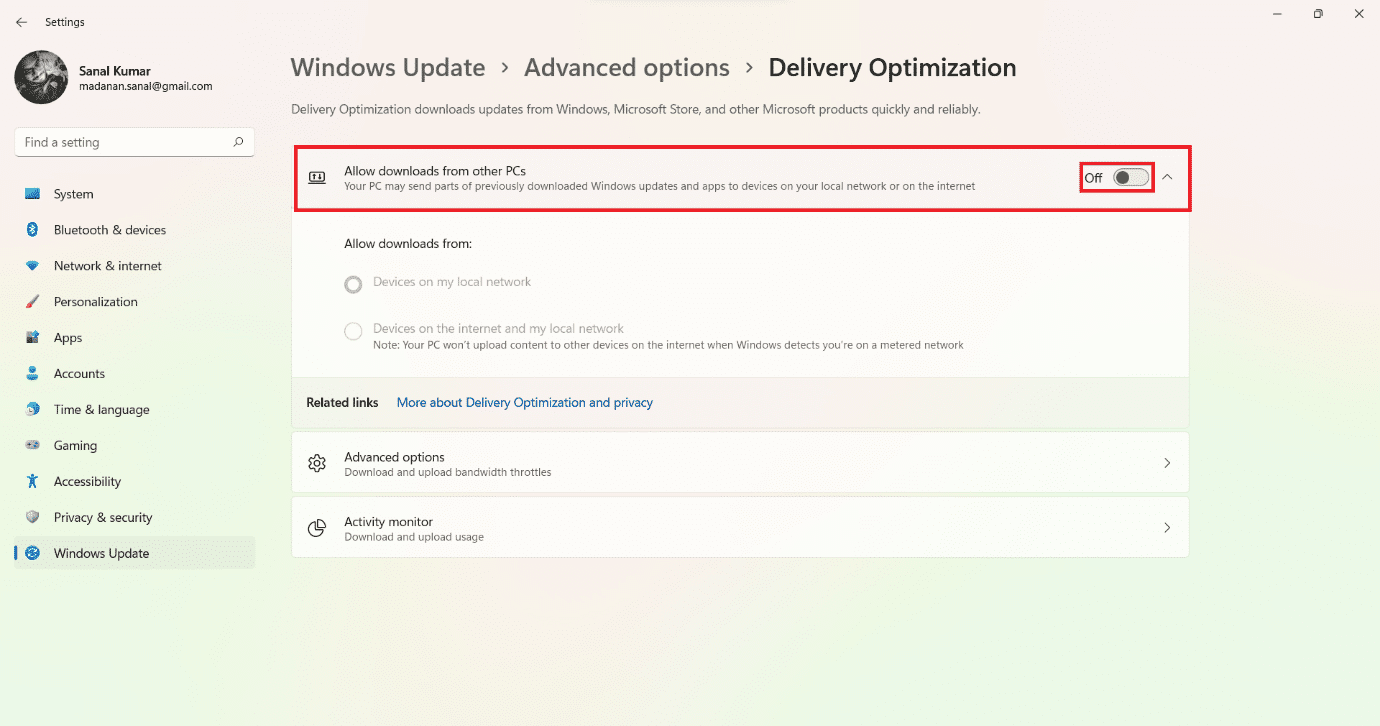This screenshot has width=1380, height=726.
Task: Click Sanal Kumar's profile picture
Action: (41, 77)
